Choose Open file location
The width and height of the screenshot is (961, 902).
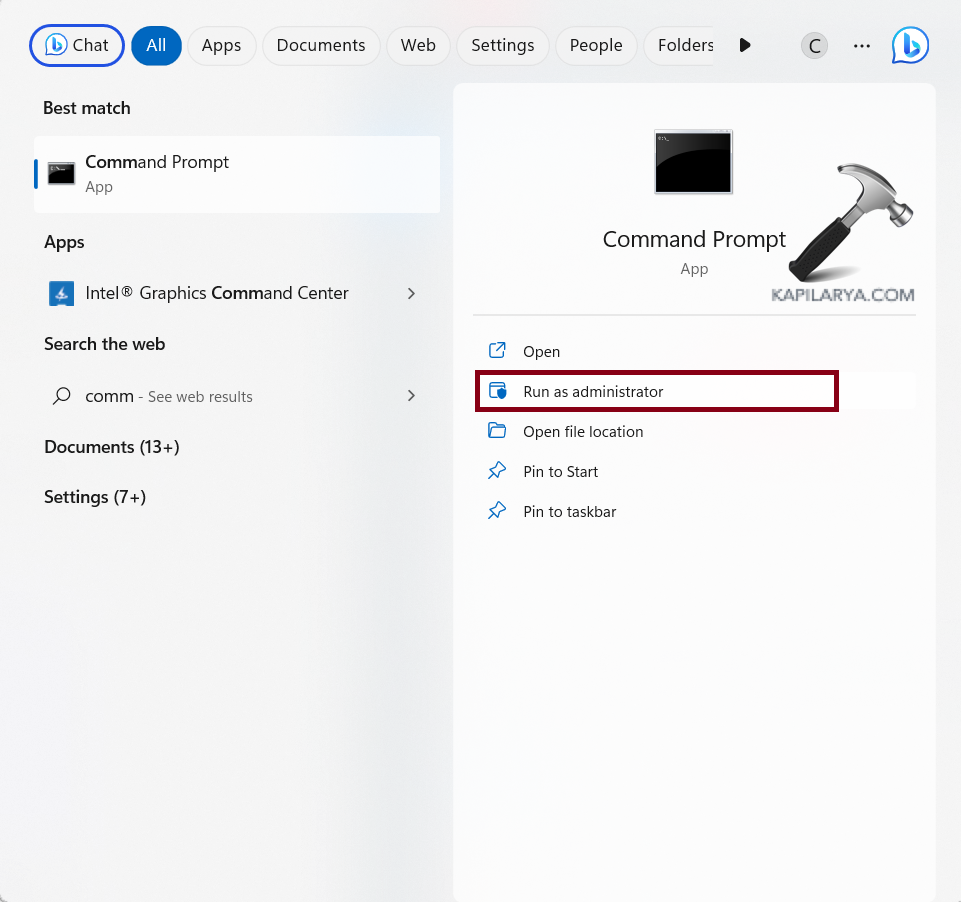tap(694, 431)
